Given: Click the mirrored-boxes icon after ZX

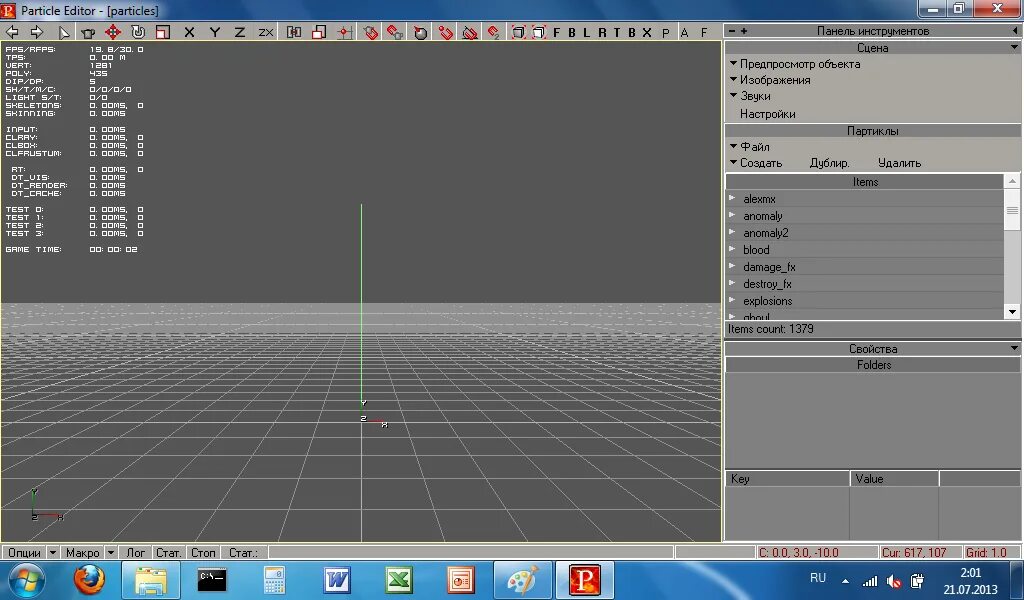Looking at the screenshot, I should pos(294,32).
